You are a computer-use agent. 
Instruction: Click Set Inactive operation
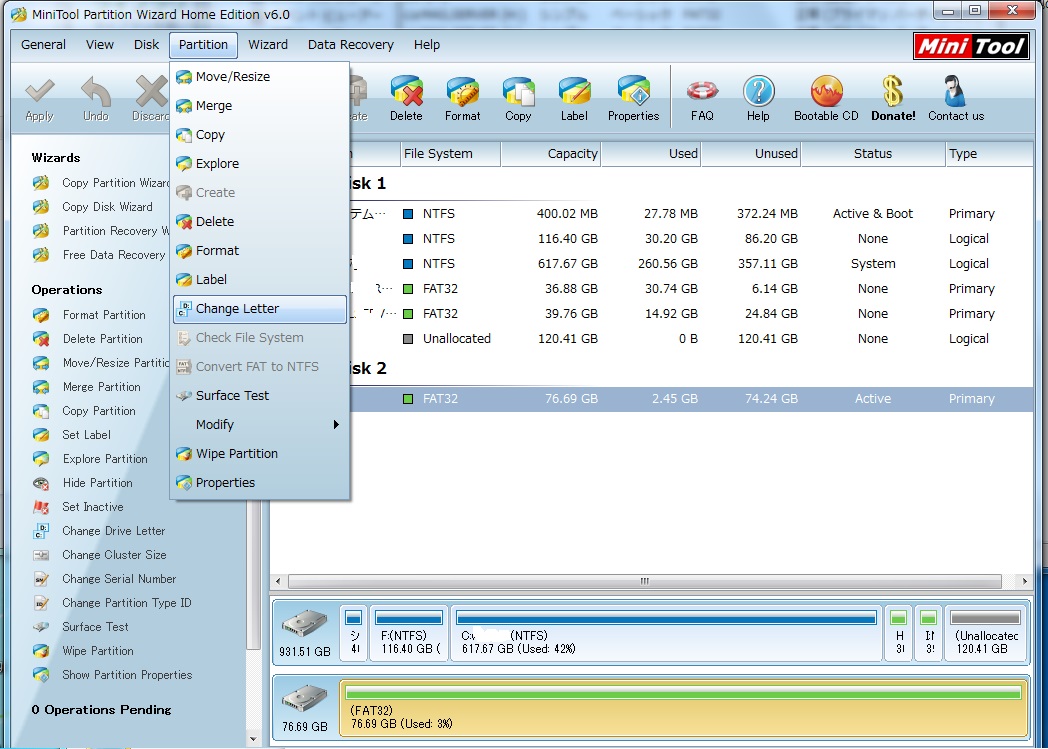pyautogui.click(x=93, y=507)
